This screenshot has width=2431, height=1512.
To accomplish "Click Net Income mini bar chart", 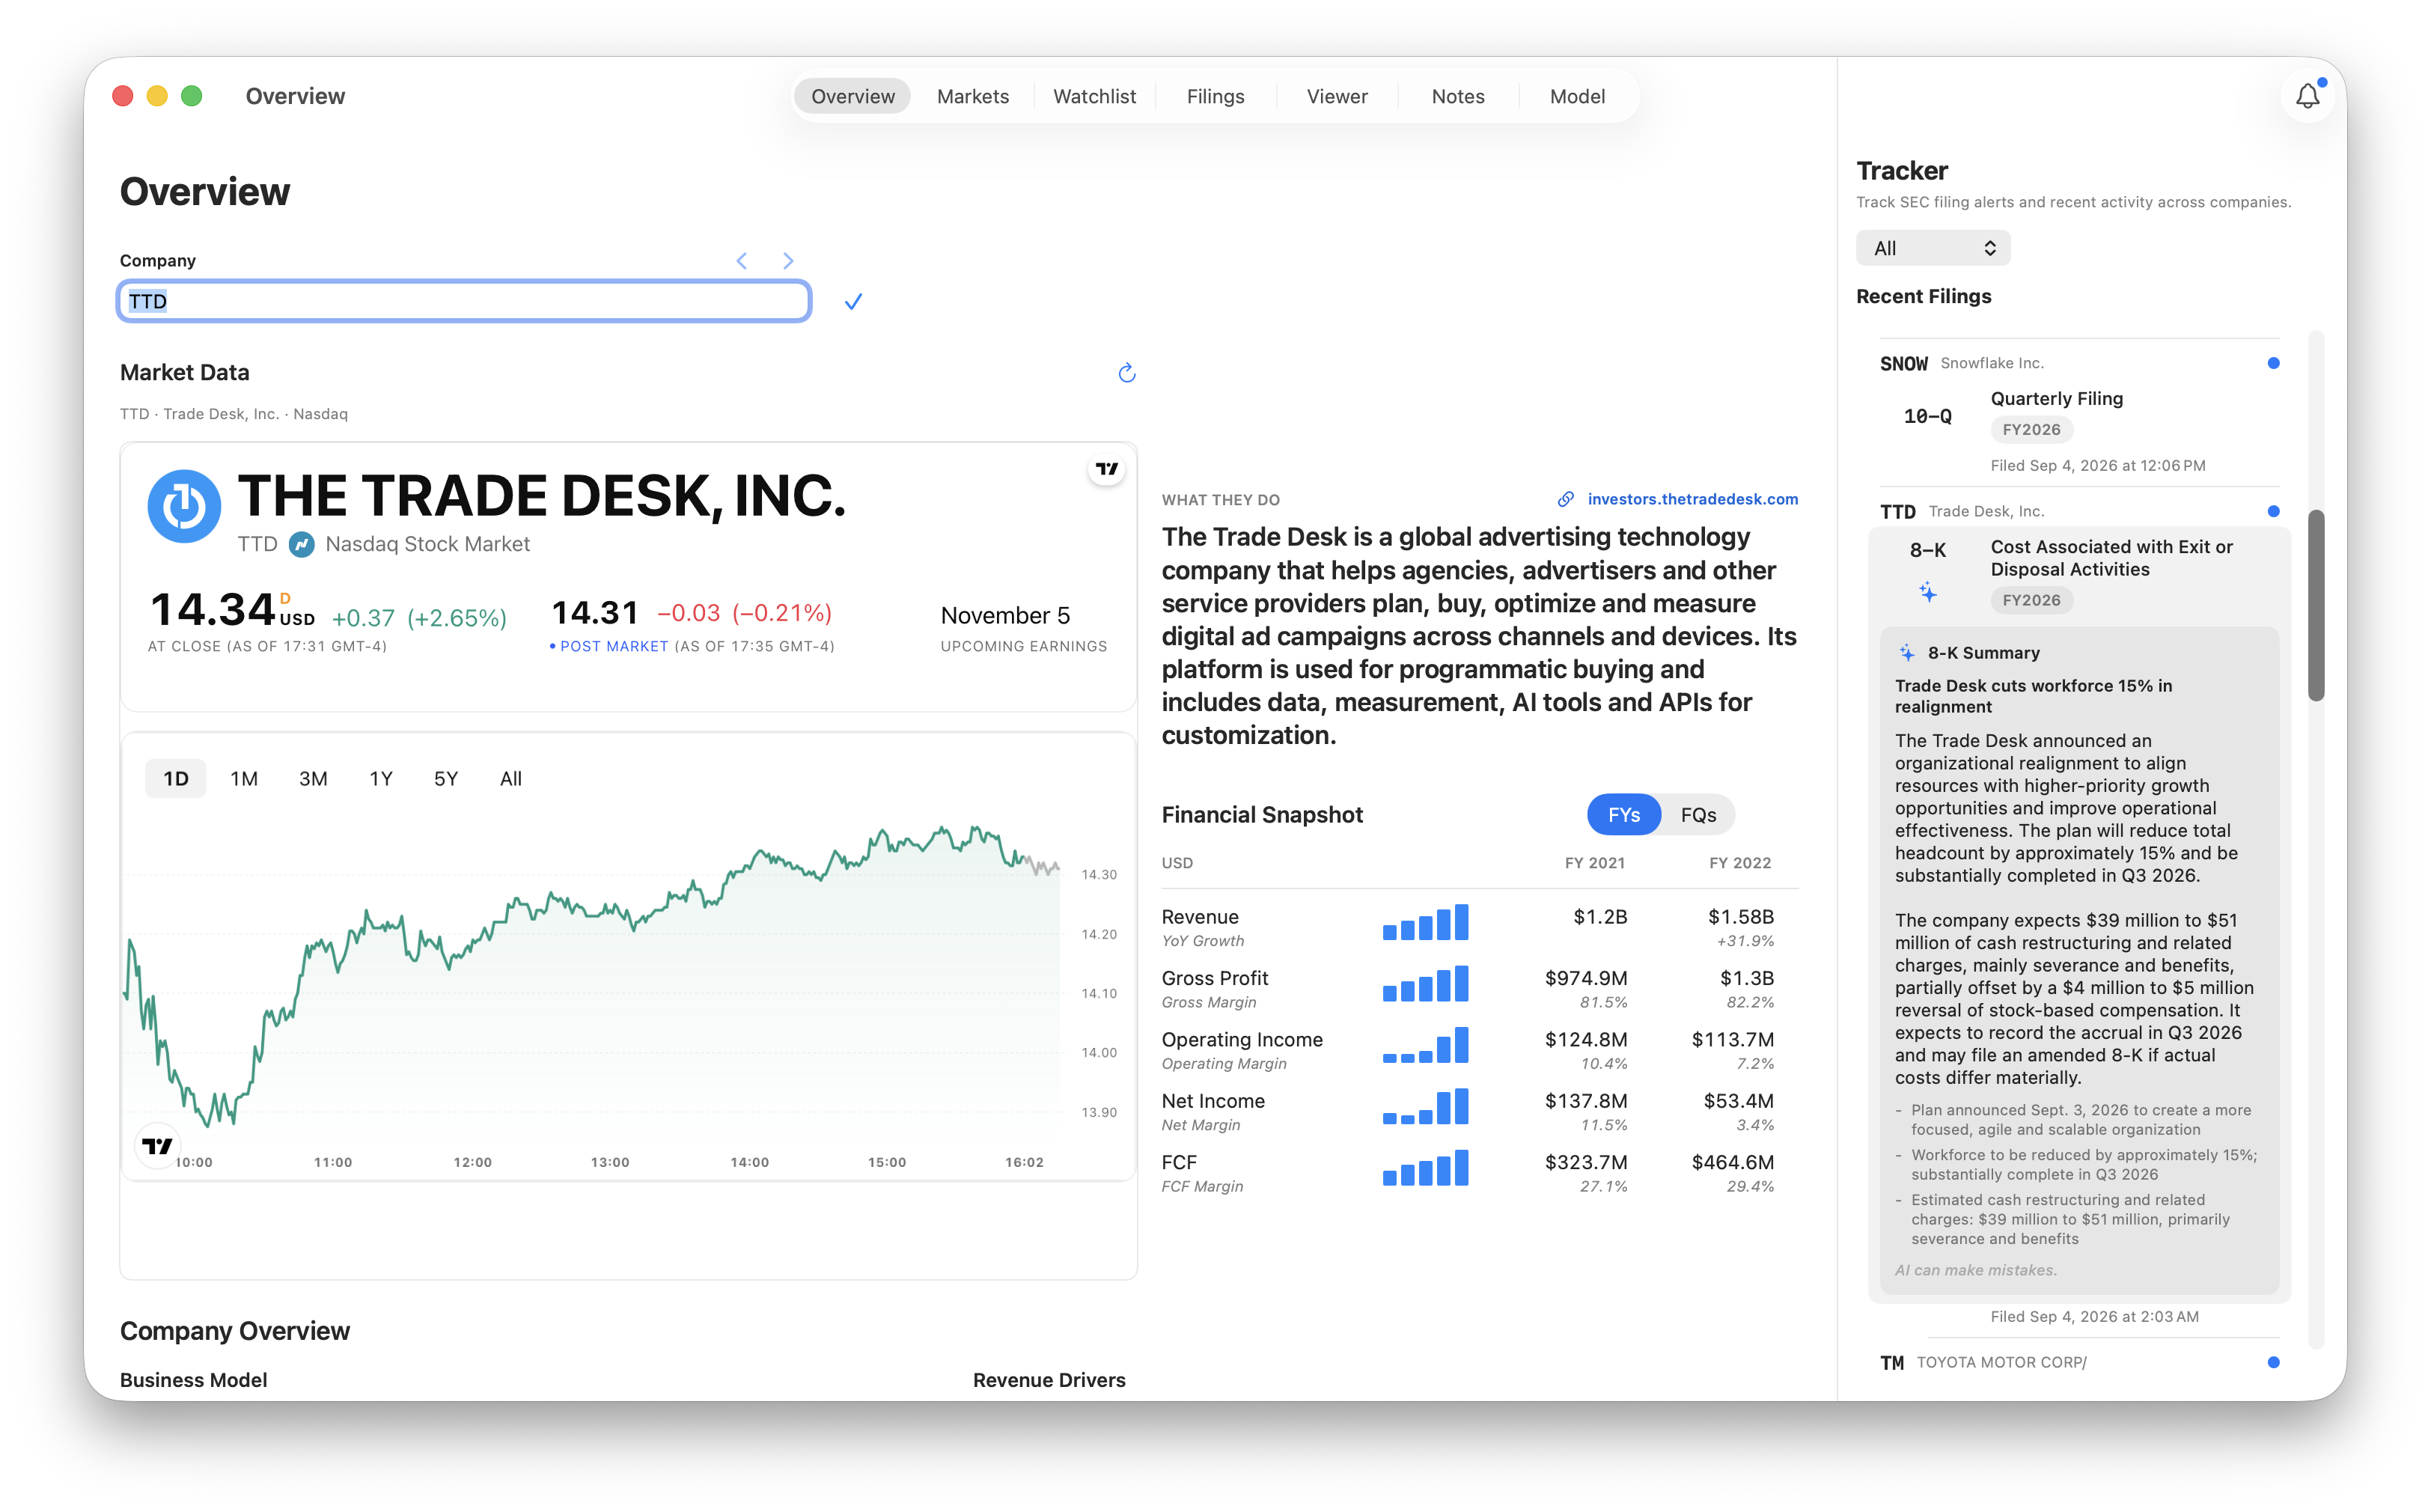I will pyautogui.click(x=1425, y=1106).
